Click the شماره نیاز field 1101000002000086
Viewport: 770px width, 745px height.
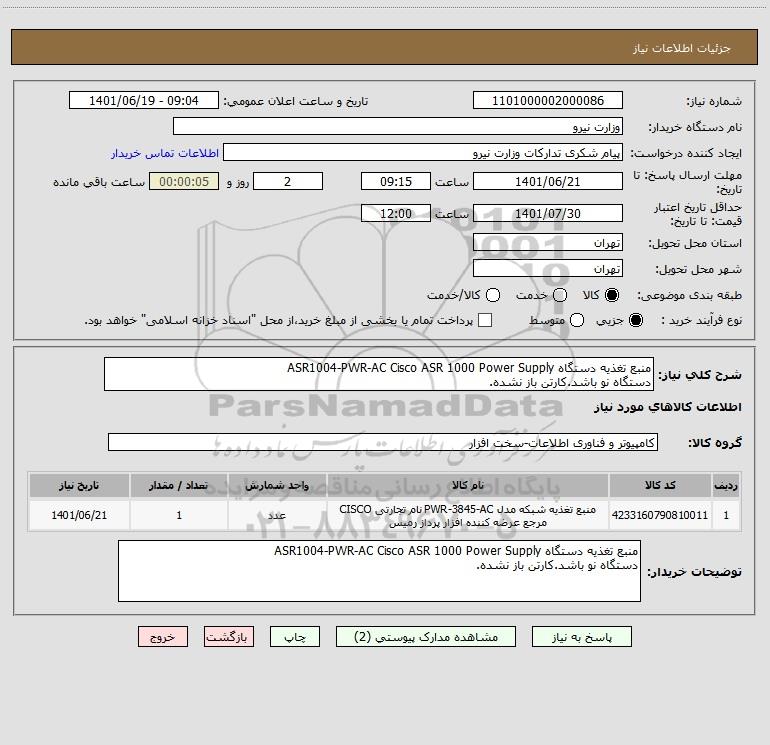click(548, 100)
